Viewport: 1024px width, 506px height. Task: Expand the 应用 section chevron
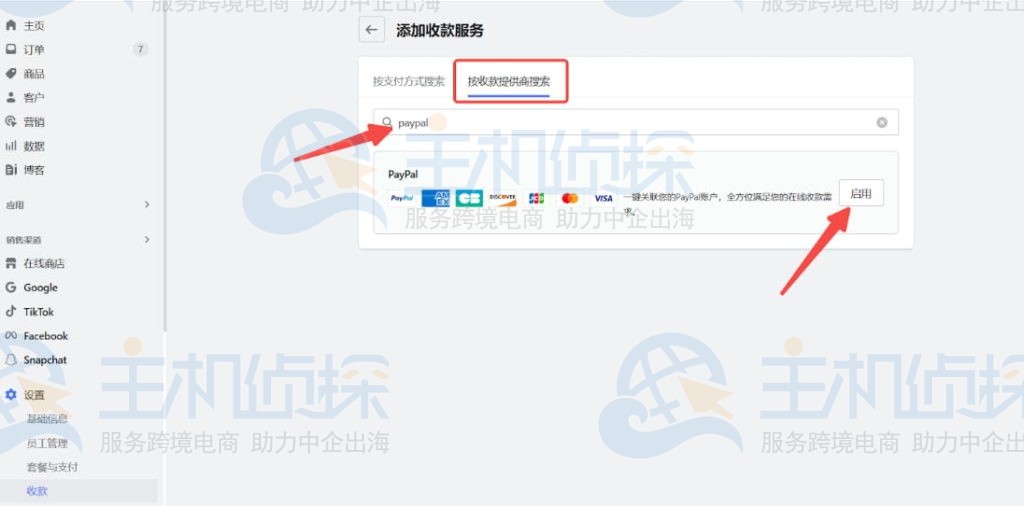(x=147, y=205)
